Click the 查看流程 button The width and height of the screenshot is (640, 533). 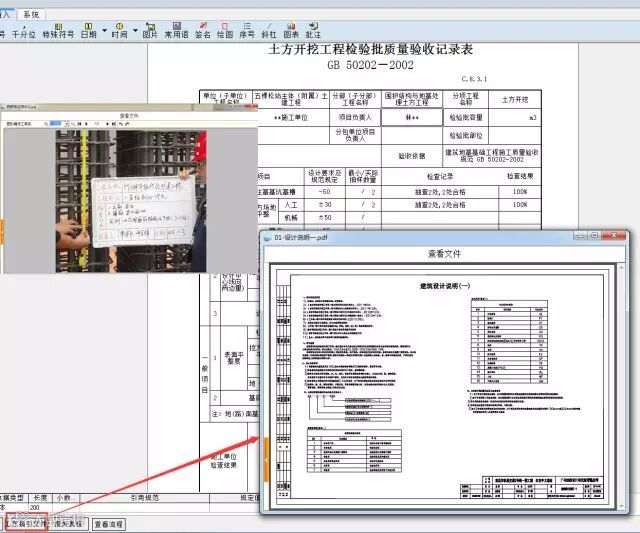coord(109,524)
